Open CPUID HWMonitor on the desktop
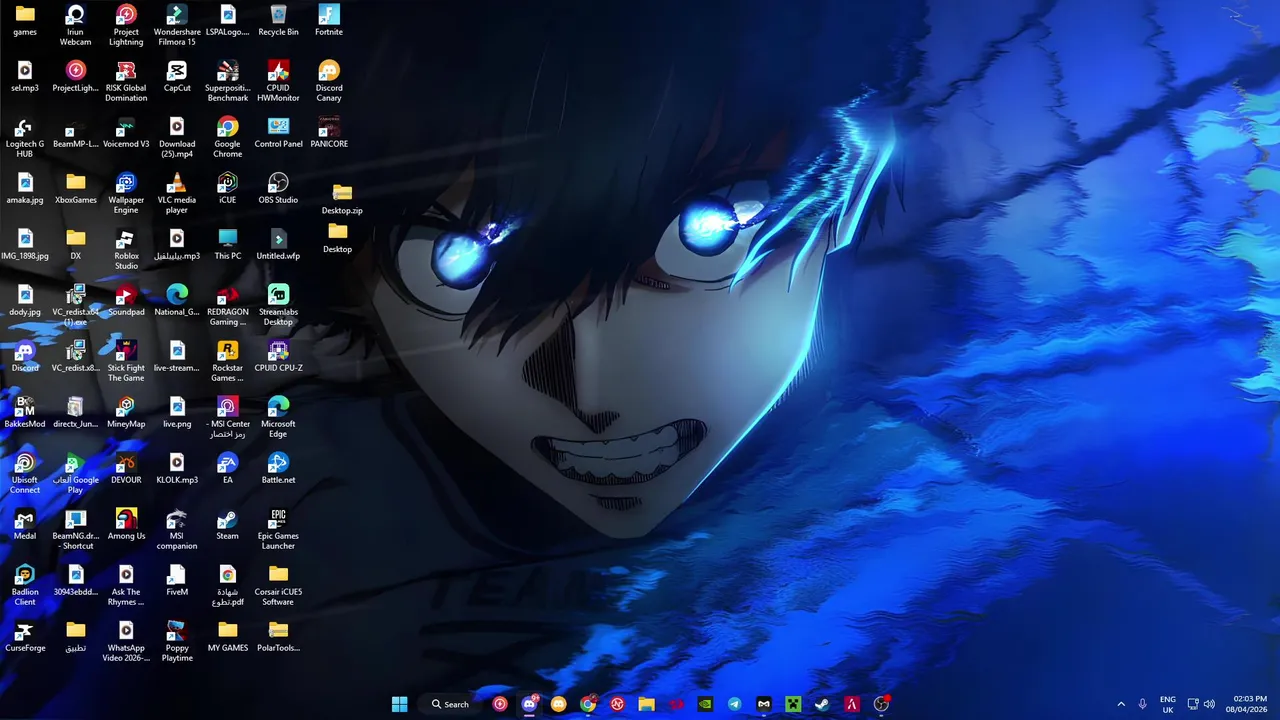Image resolution: width=1280 pixels, height=720 pixels. pyautogui.click(x=278, y=81)
